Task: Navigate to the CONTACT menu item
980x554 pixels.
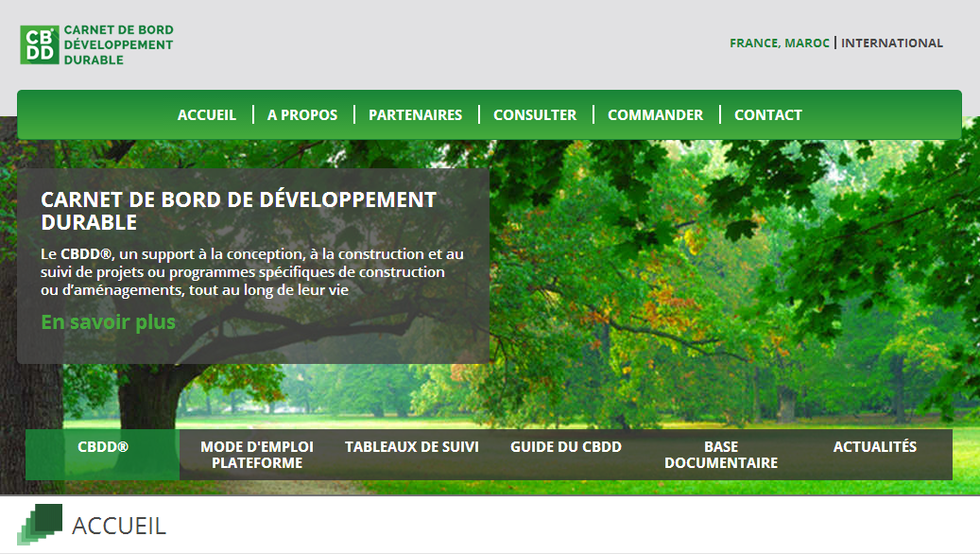Action: [x=768, y=115]
